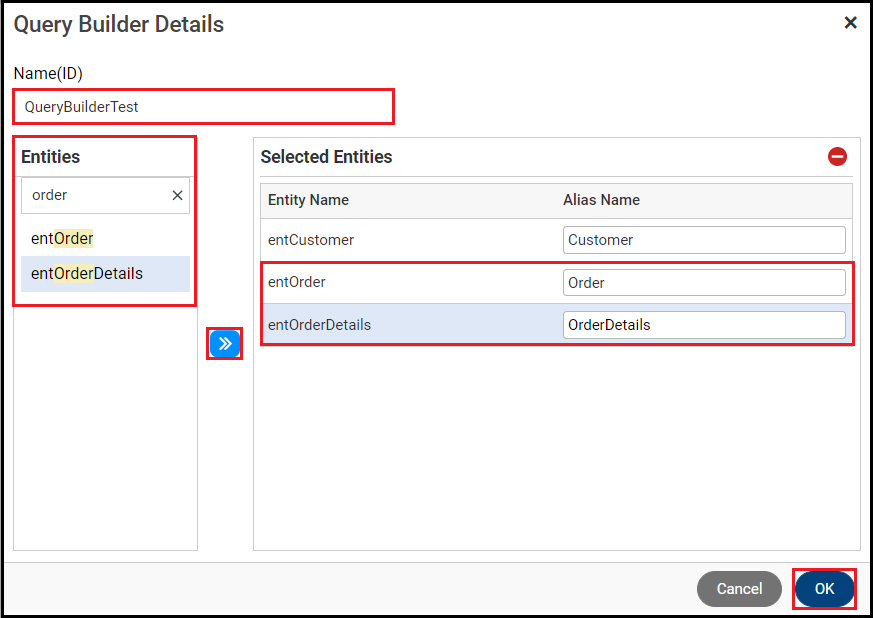Click the Entity Name column header
This screenshot has height=618, width=873.
click(x=308, y=200)
